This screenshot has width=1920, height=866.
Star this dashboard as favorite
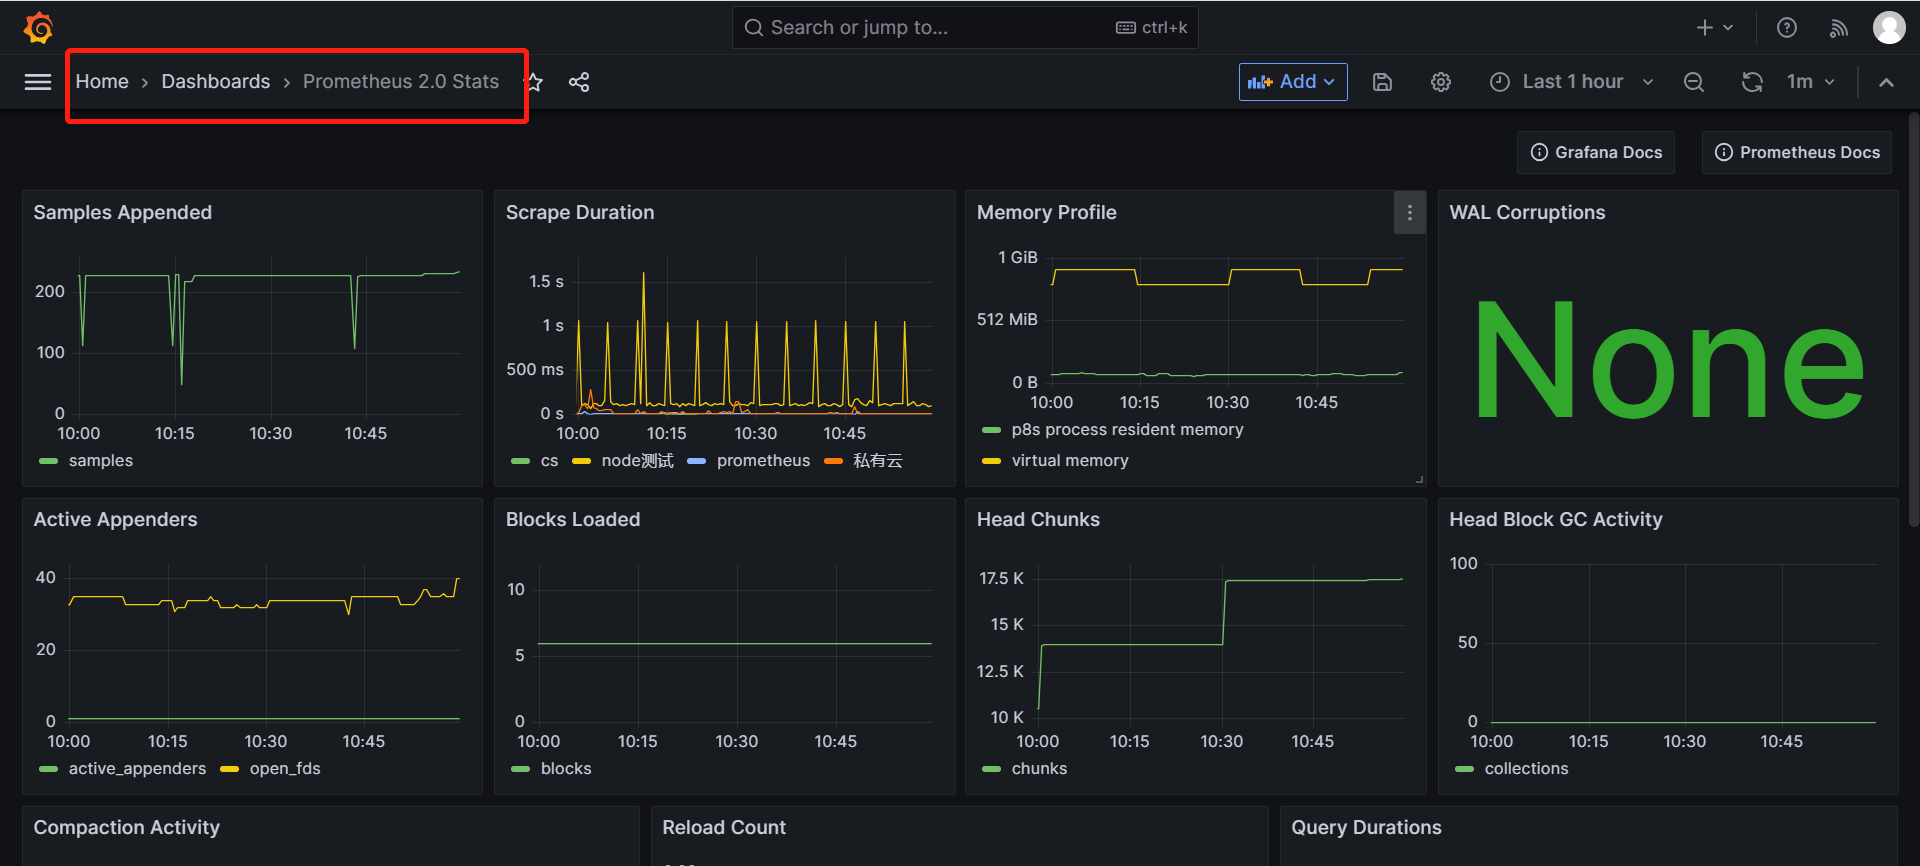(x=535, y=82)
